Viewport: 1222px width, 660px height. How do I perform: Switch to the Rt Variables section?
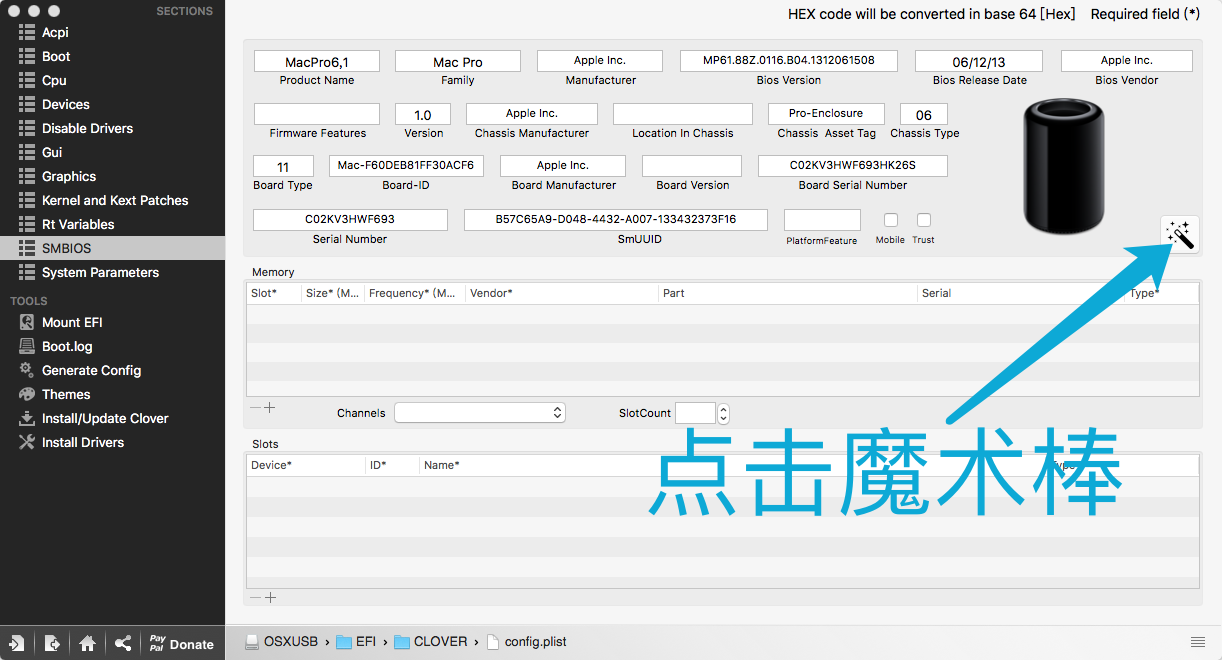click(77, 224)
